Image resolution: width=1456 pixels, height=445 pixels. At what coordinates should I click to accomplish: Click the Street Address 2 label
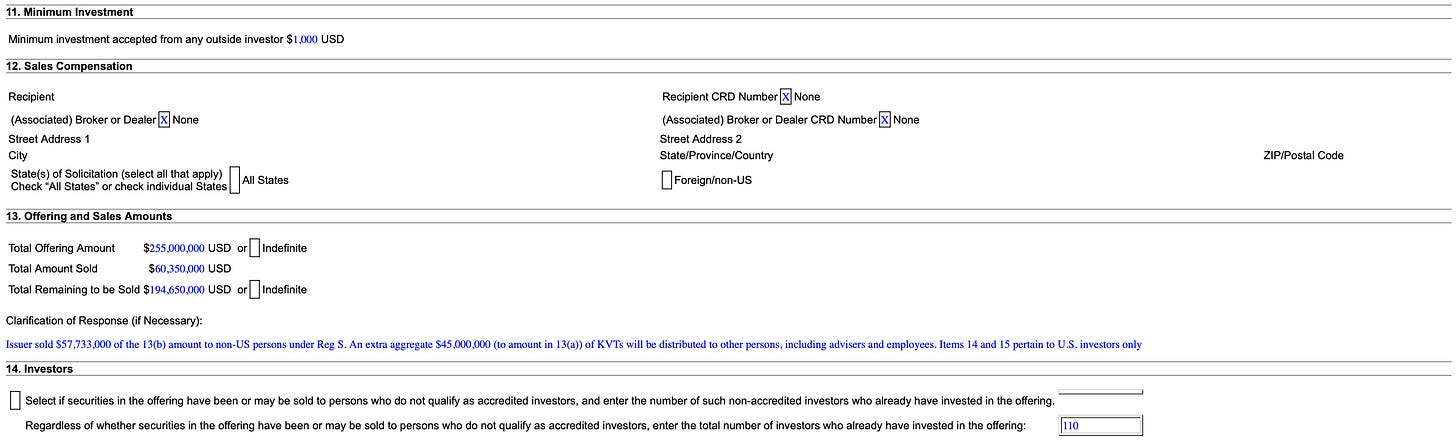click(701, 139)
